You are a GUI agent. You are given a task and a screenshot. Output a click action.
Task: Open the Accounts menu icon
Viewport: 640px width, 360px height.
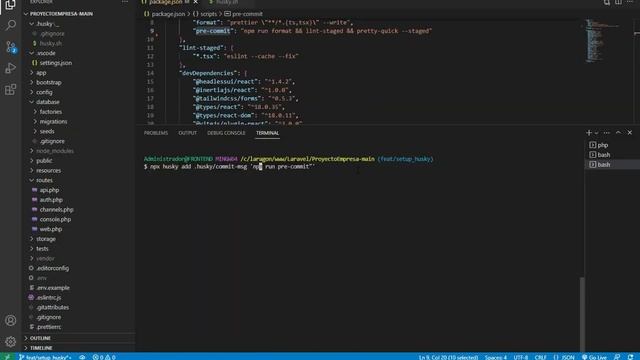tap(10, 320)
